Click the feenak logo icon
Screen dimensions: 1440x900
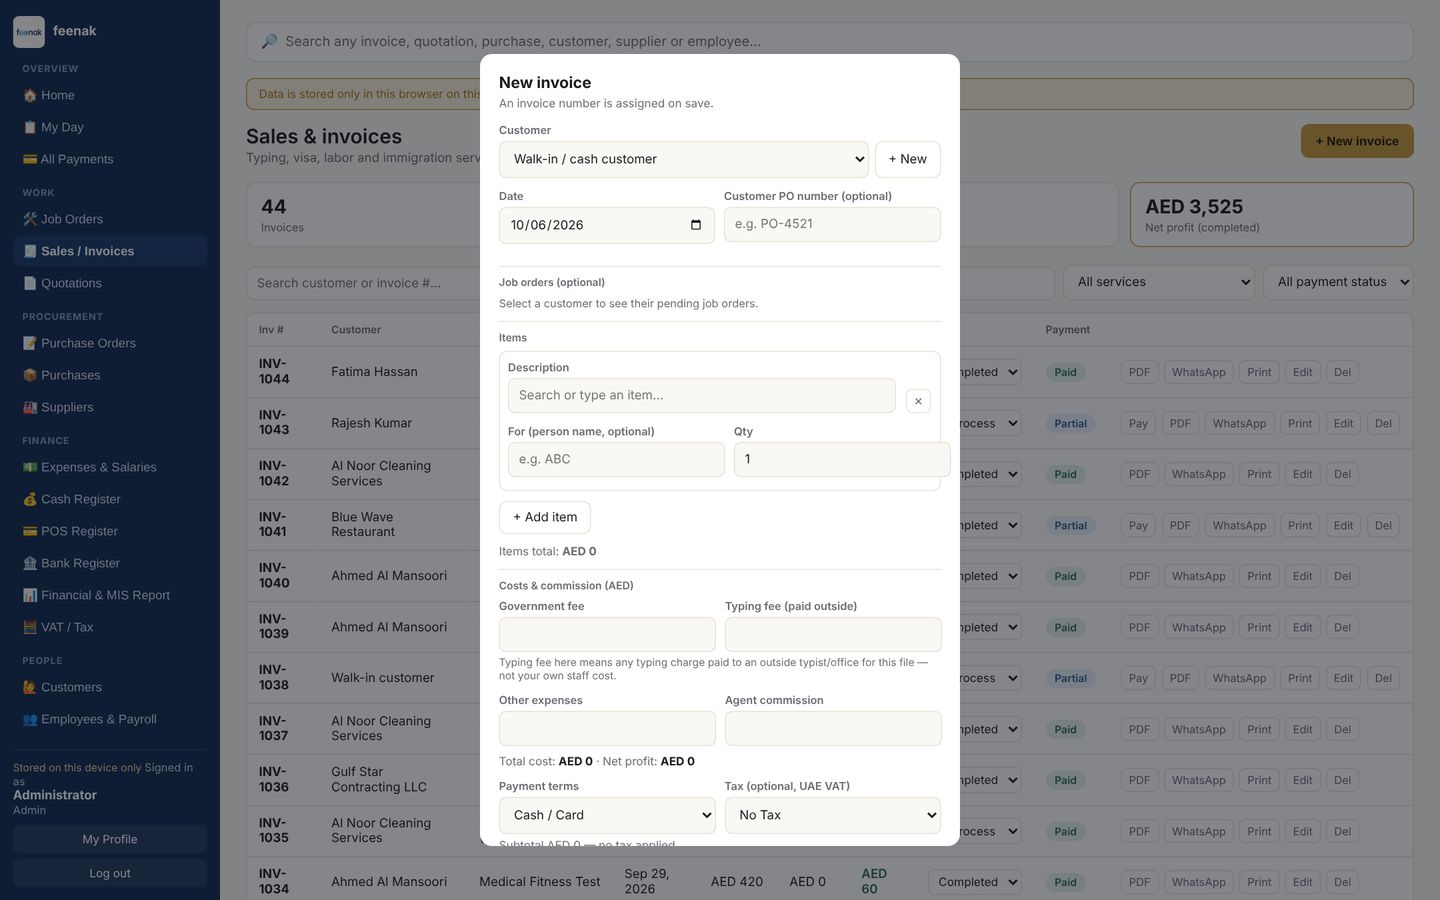pyautogui.click(x=29, y=32)
